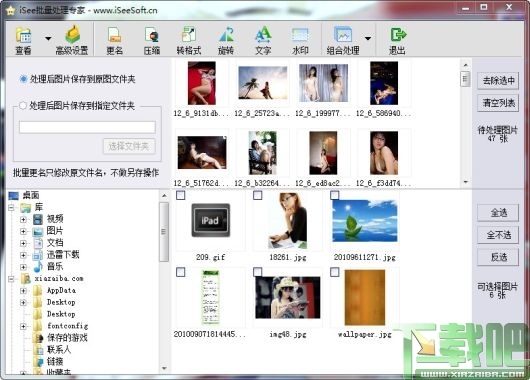Open 高级设置 advanced settings icon
The image size is (530, 380).
[72, 40]
